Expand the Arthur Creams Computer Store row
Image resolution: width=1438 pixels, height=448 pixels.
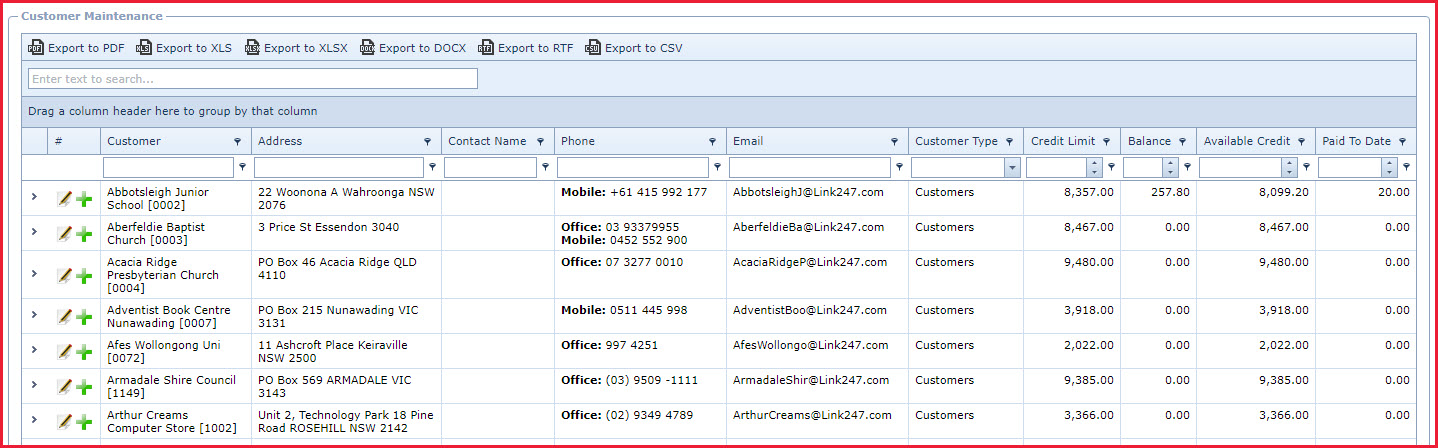tap(34, 420)
